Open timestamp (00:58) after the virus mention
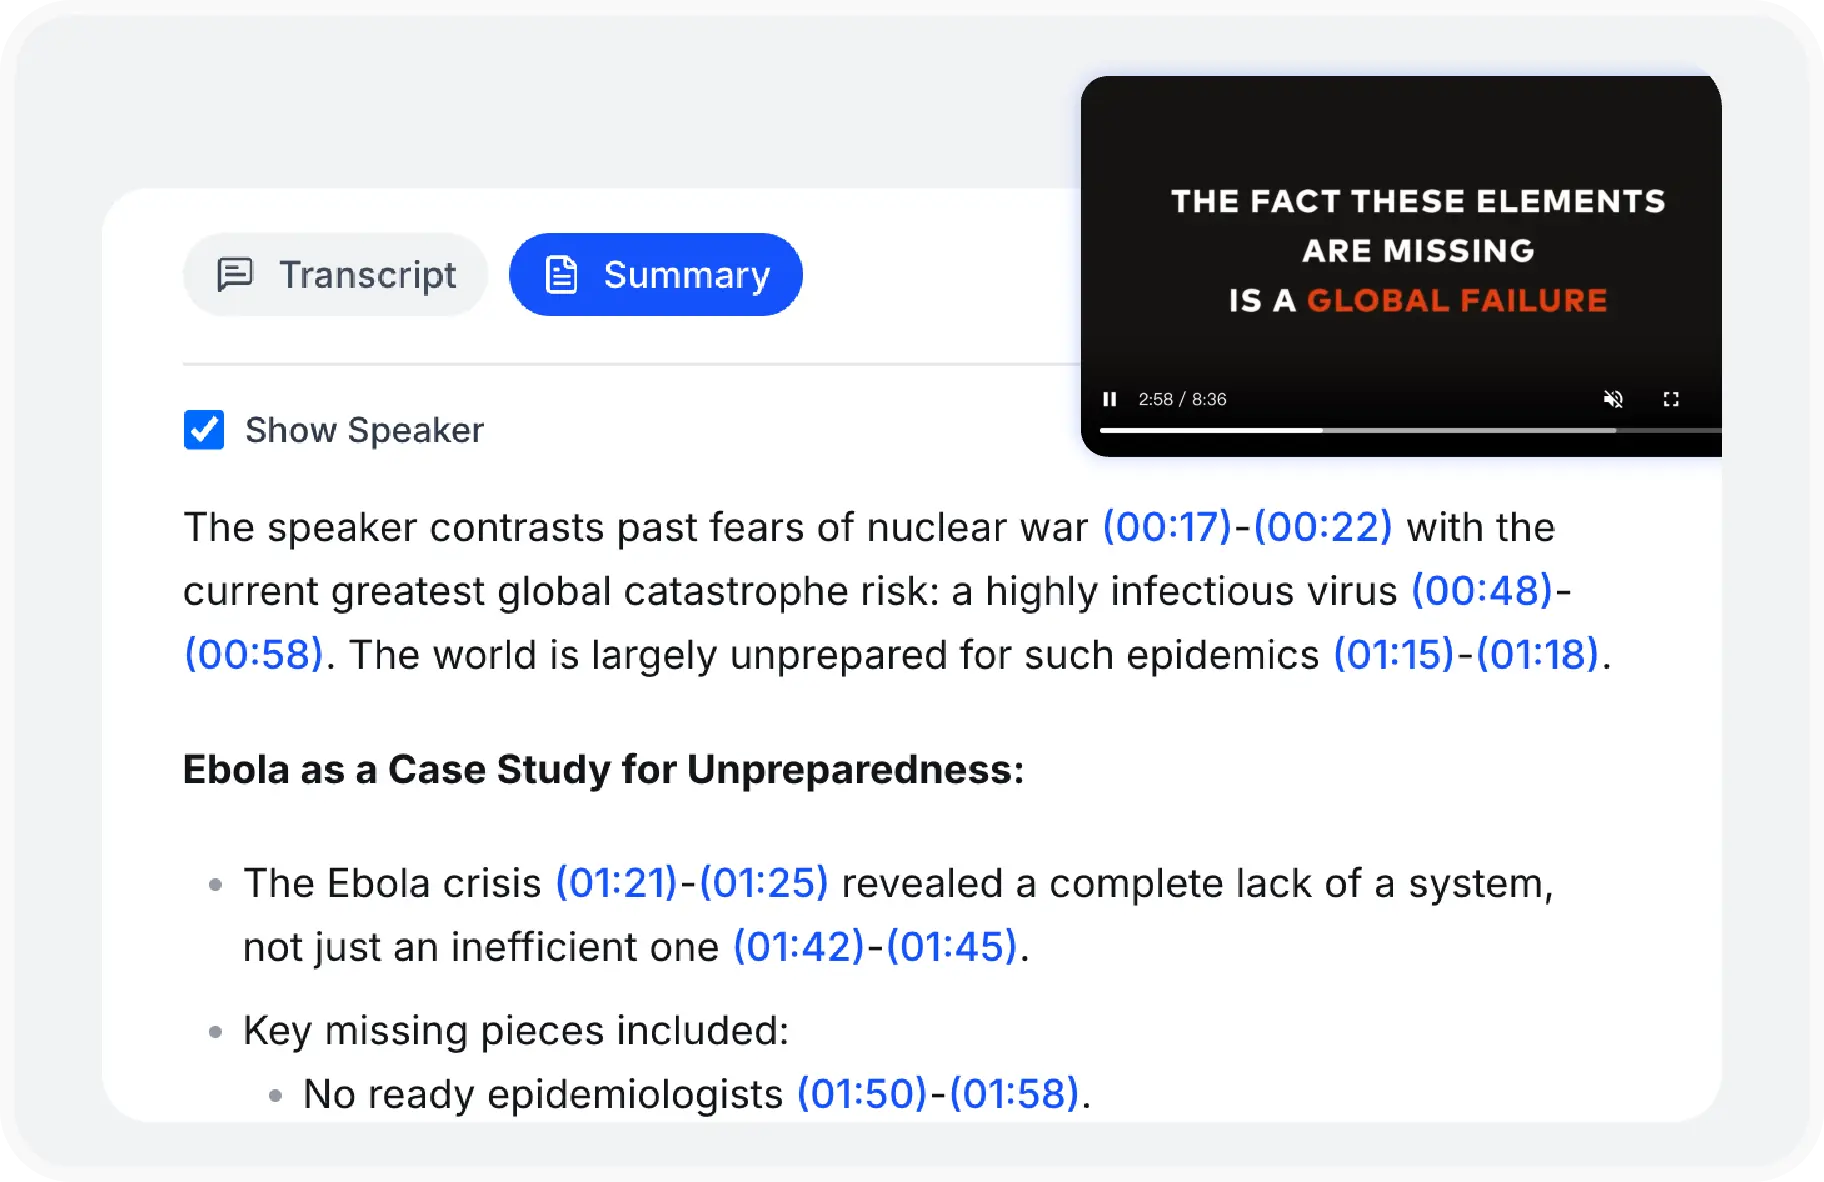The width and height of the screenshot is (1824, 1182). 251,655
